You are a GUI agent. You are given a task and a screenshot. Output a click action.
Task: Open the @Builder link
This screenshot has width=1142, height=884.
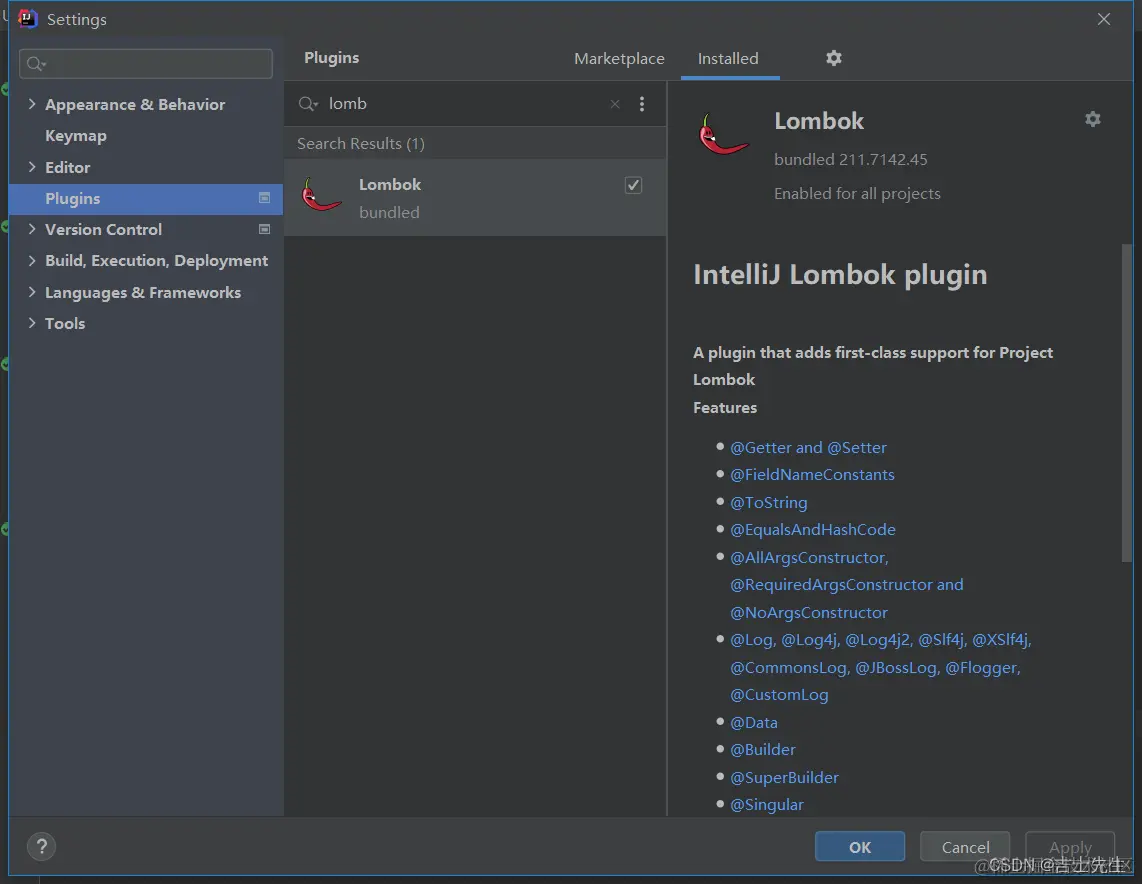[763, 749]
